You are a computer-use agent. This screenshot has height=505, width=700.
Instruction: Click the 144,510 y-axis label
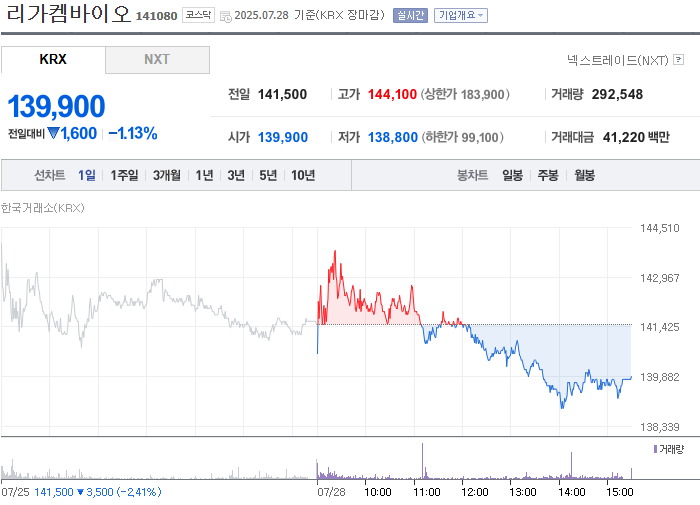pyautogui.click(x=659, y=228)
